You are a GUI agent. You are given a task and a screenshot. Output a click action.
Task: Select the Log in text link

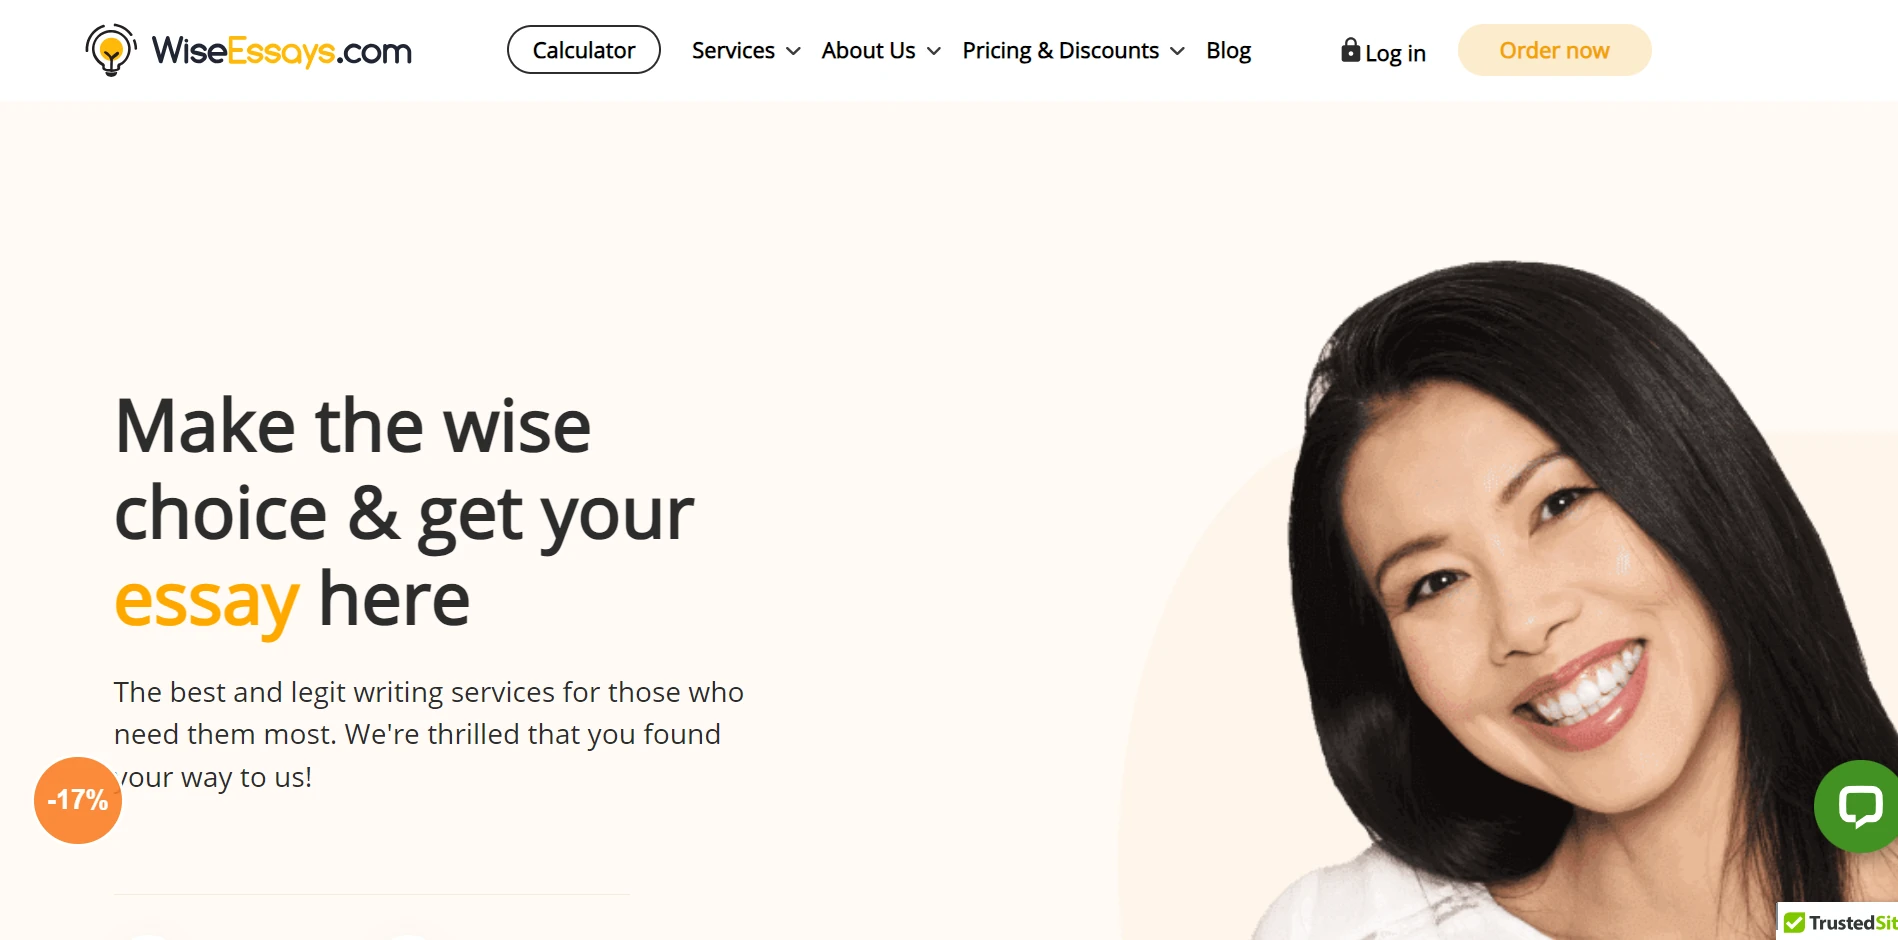1395,53
